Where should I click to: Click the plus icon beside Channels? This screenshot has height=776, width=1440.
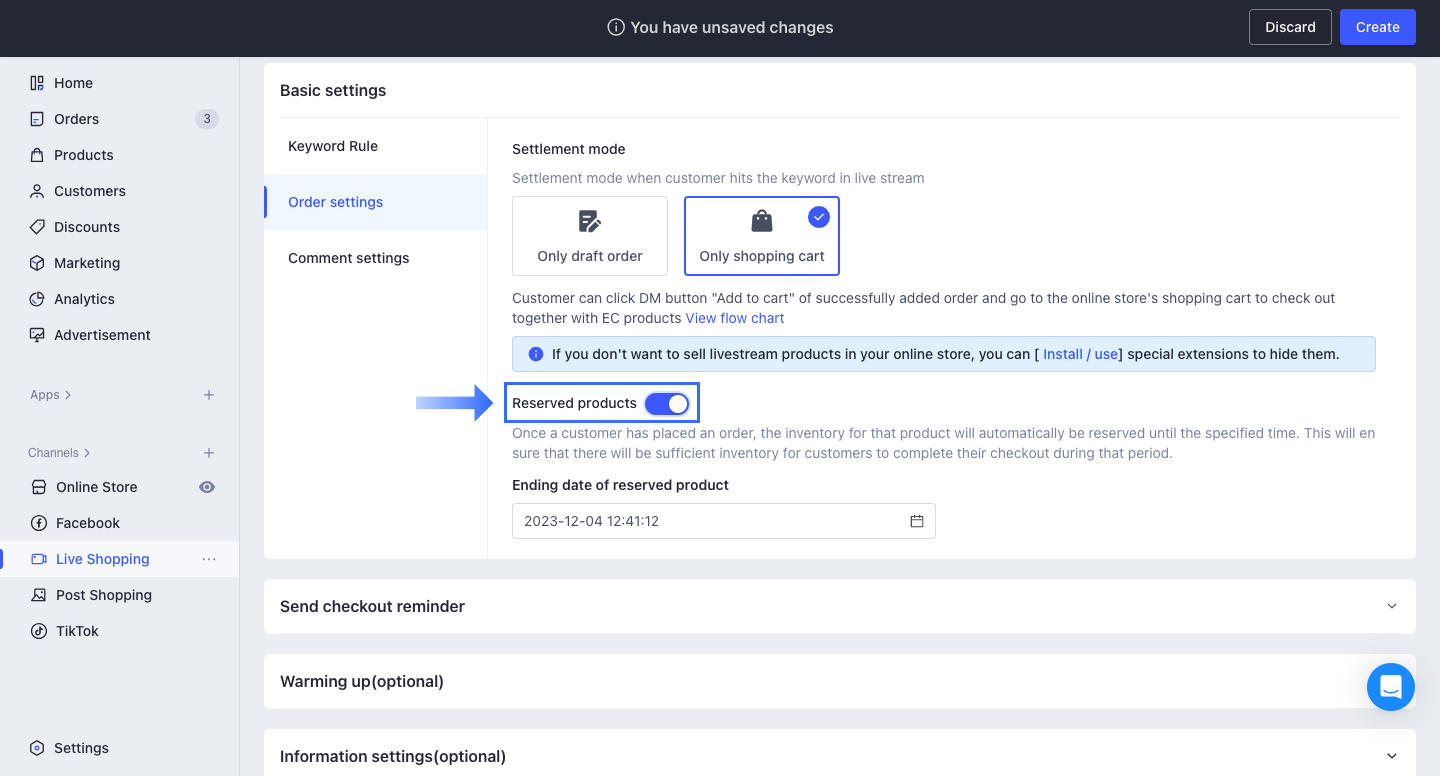click(x=209, y=453)
